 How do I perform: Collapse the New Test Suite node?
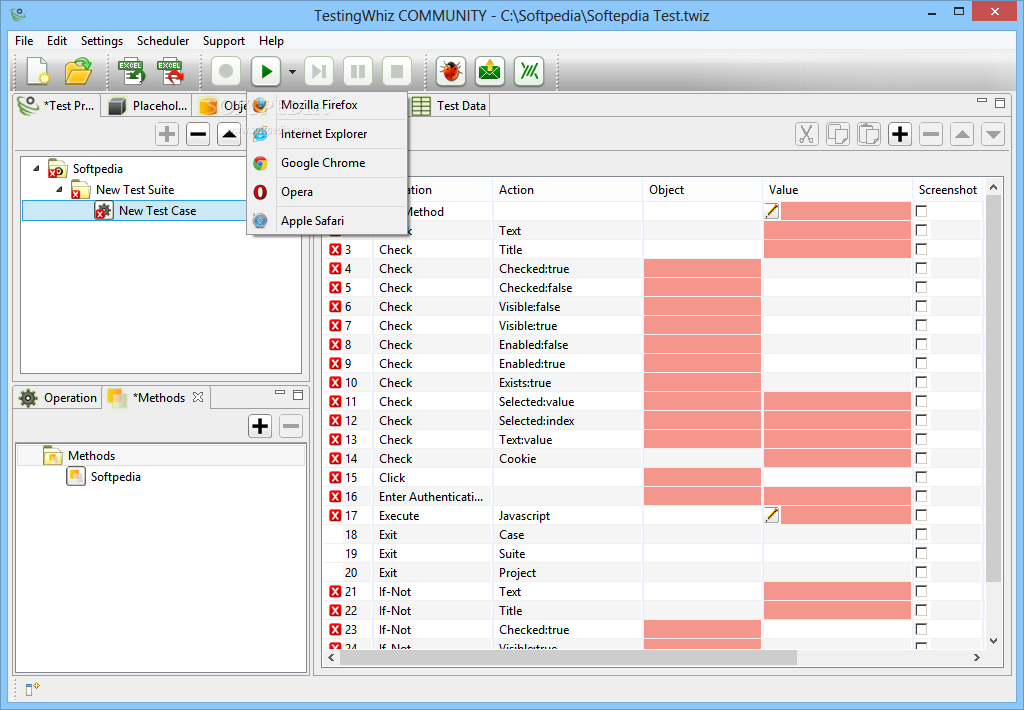[59, 189]
